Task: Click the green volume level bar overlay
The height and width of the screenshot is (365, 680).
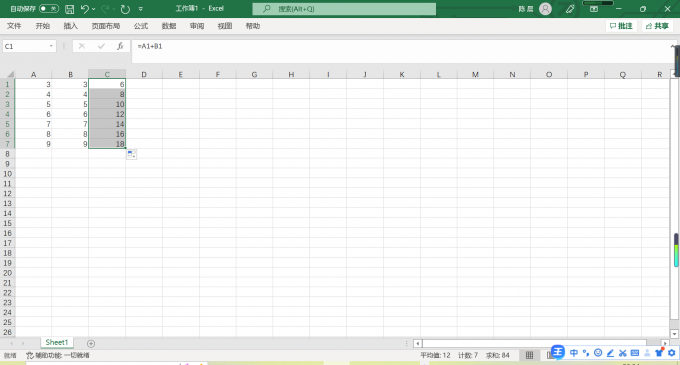Action: coord(676,250)
